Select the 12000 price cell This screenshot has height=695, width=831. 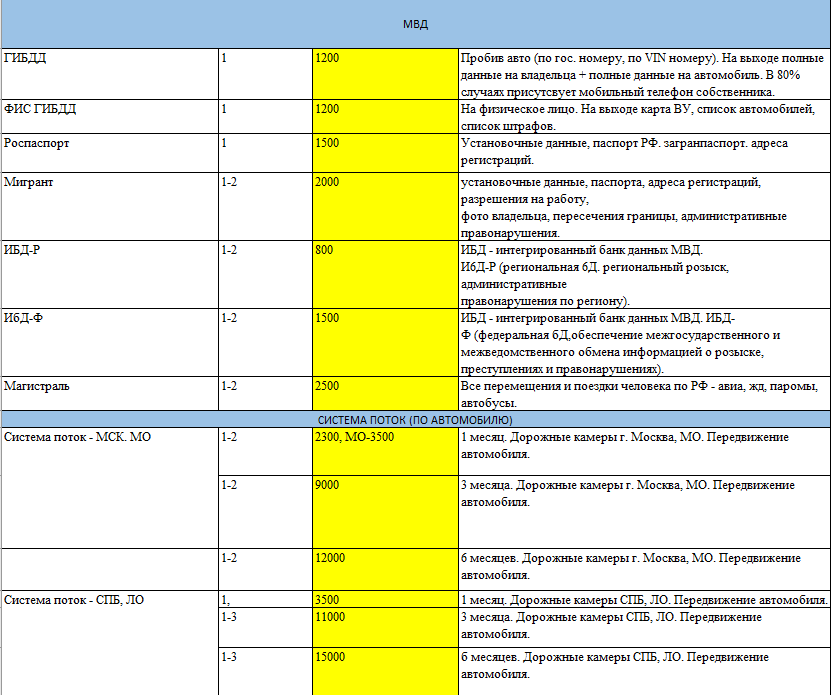(385, 569)
